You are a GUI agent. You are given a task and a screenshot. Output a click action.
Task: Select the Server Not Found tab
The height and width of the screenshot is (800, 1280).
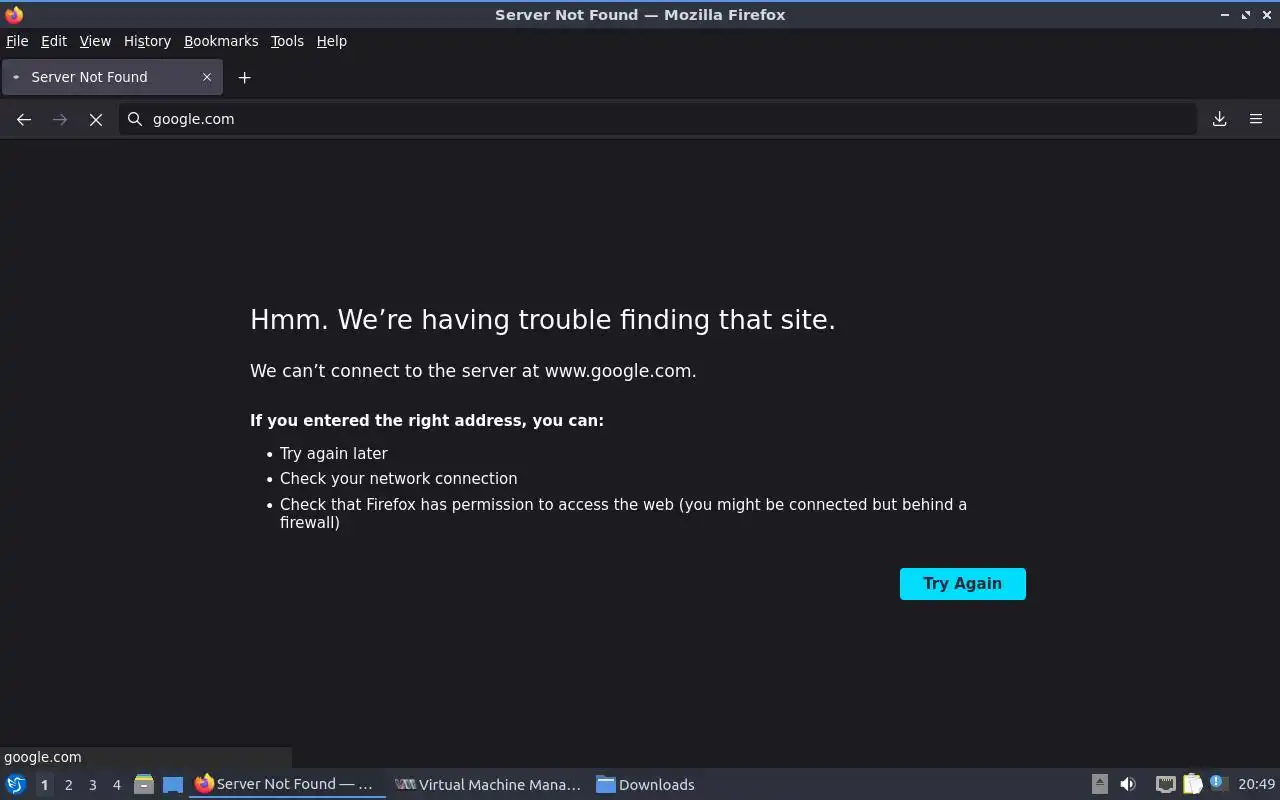pyautogui.click(x=112, y=77)
